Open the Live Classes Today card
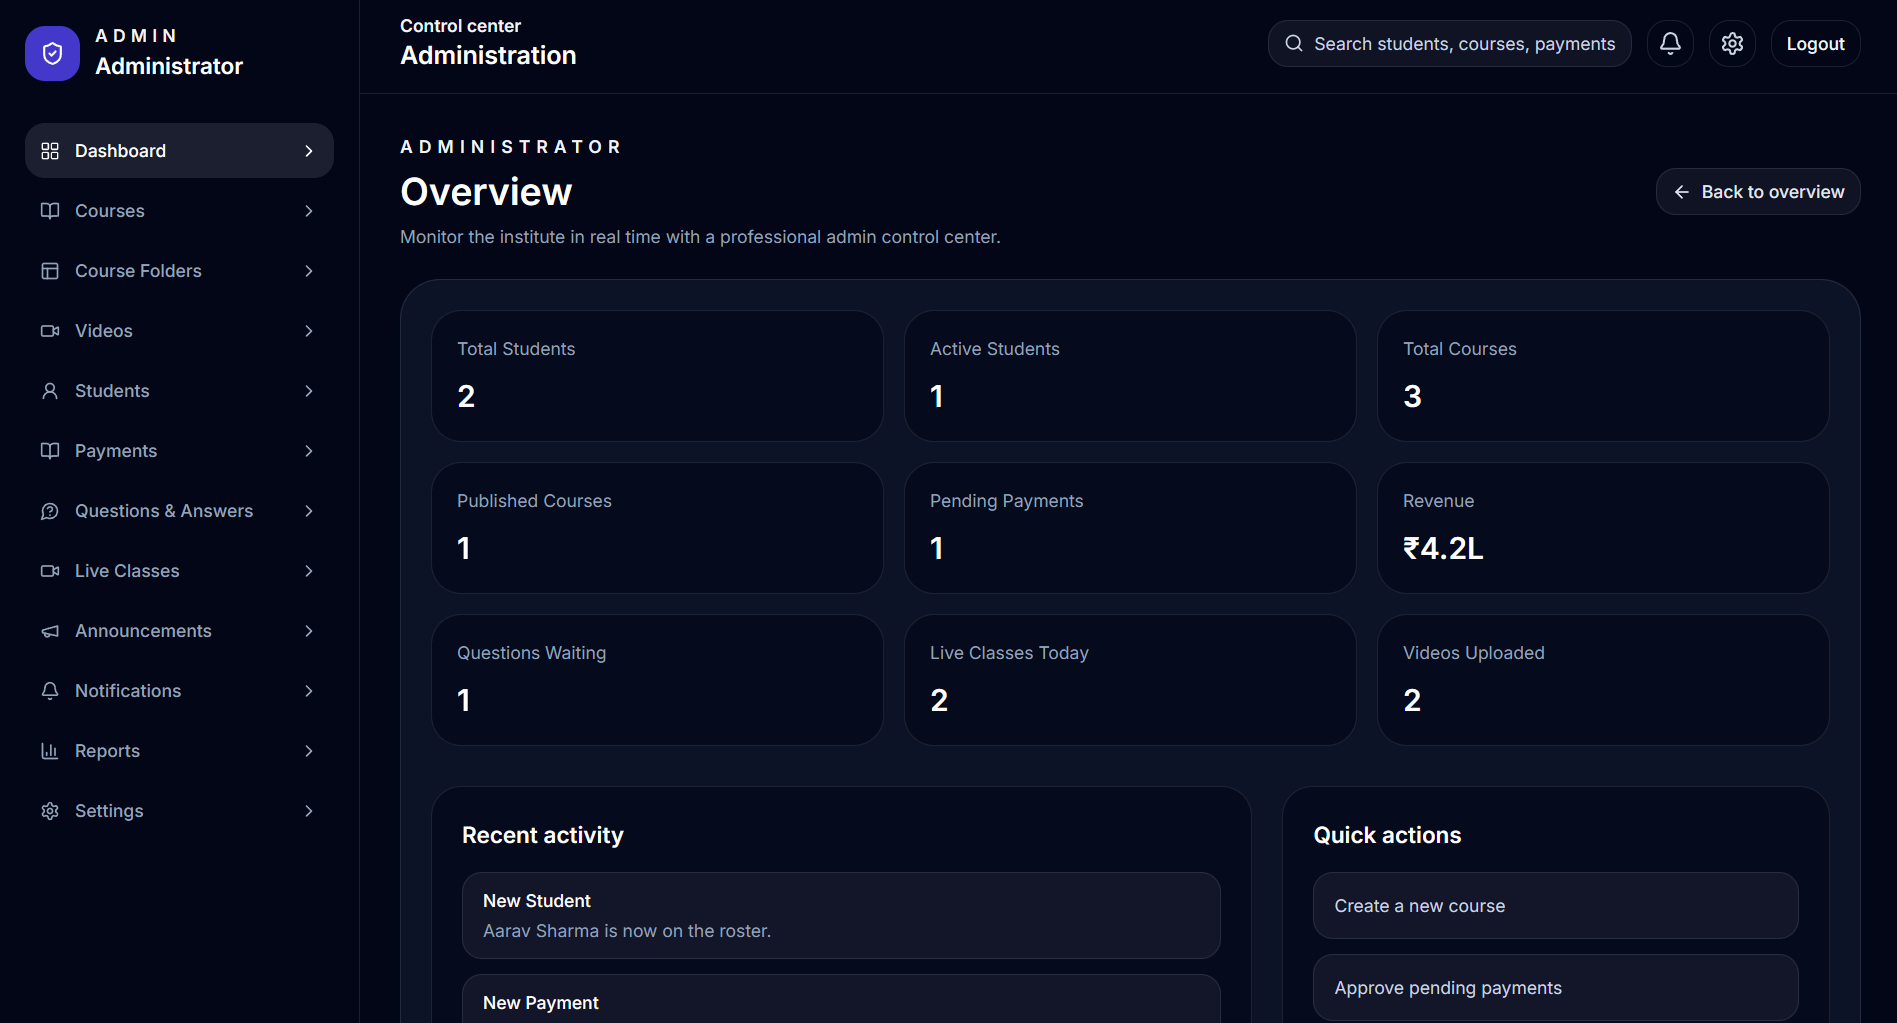The image size is (1897, 1023). click(x=1130, y=680)
